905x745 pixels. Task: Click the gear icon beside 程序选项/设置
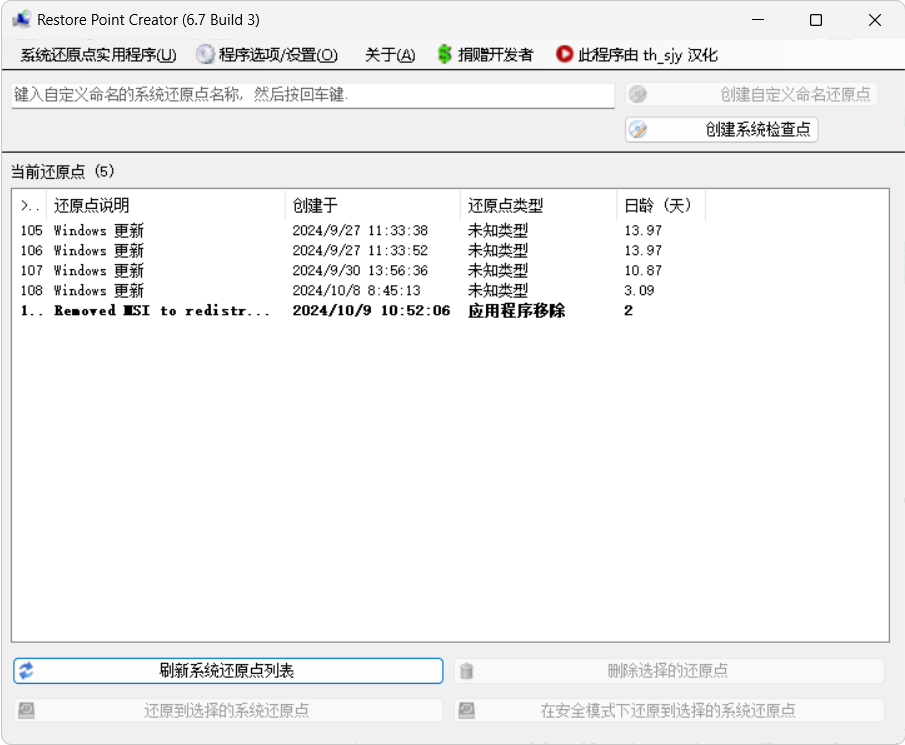coord(204,54)
